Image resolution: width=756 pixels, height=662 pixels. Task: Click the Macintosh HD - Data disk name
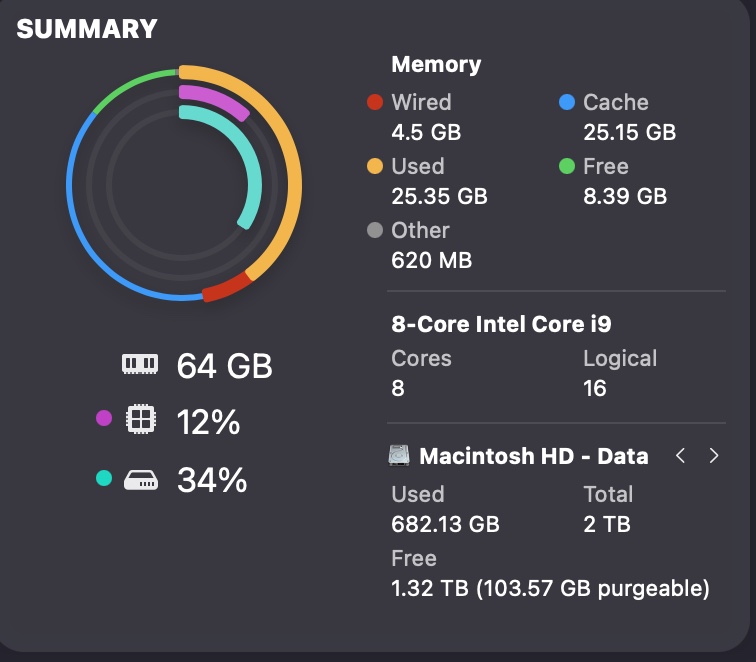pyautogui.click(x=534, y=456)
